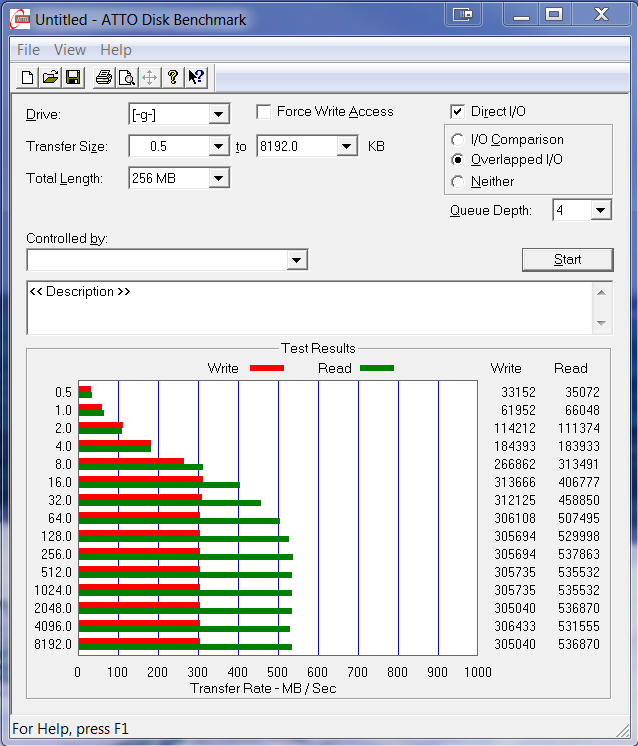This screenshot has height=746, width=638.
Task: Select the I/O Comparison radio button
Action: [x=458, y=140]
